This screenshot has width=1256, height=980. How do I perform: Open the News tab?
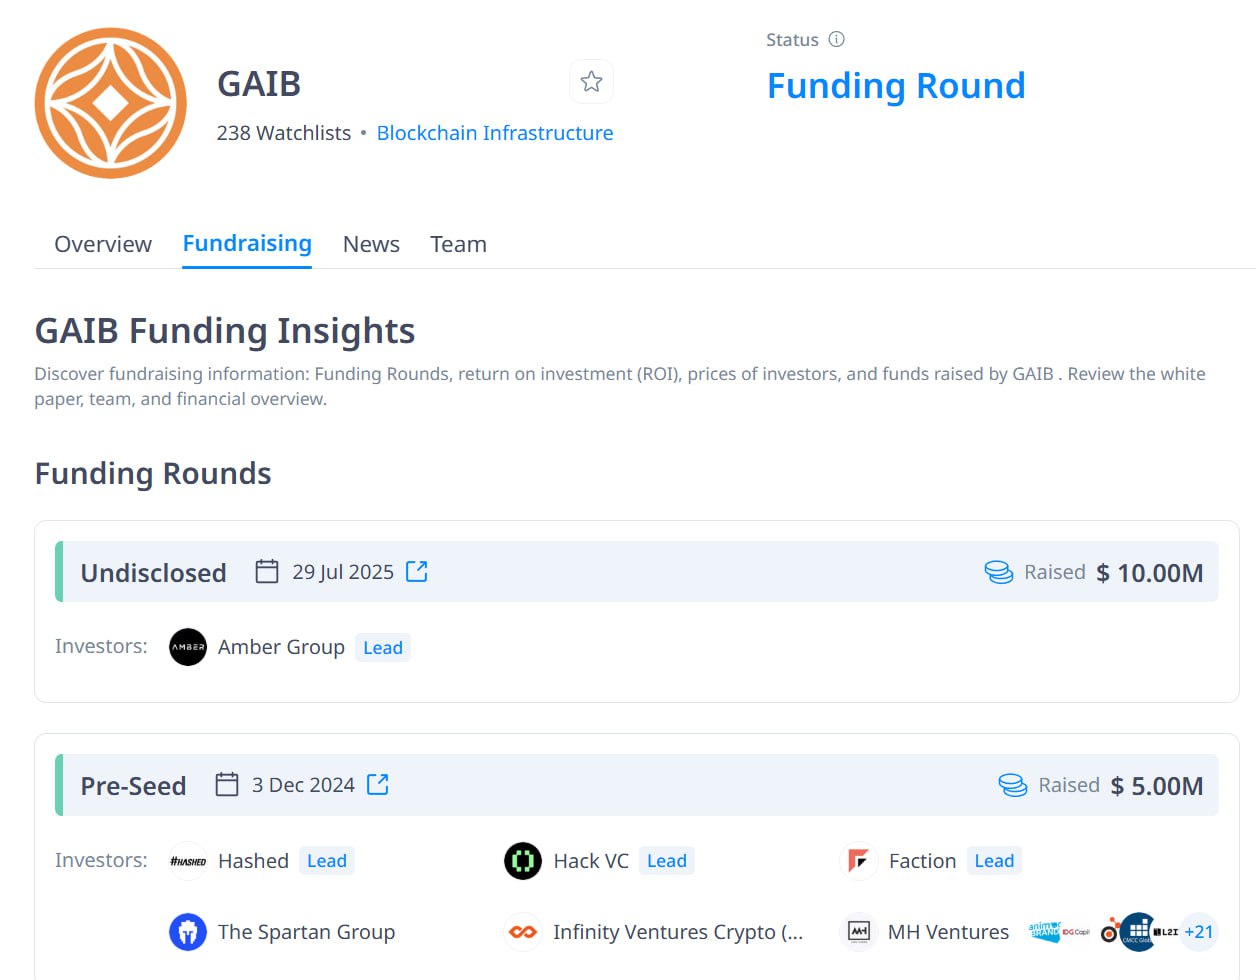click(371, 244)
